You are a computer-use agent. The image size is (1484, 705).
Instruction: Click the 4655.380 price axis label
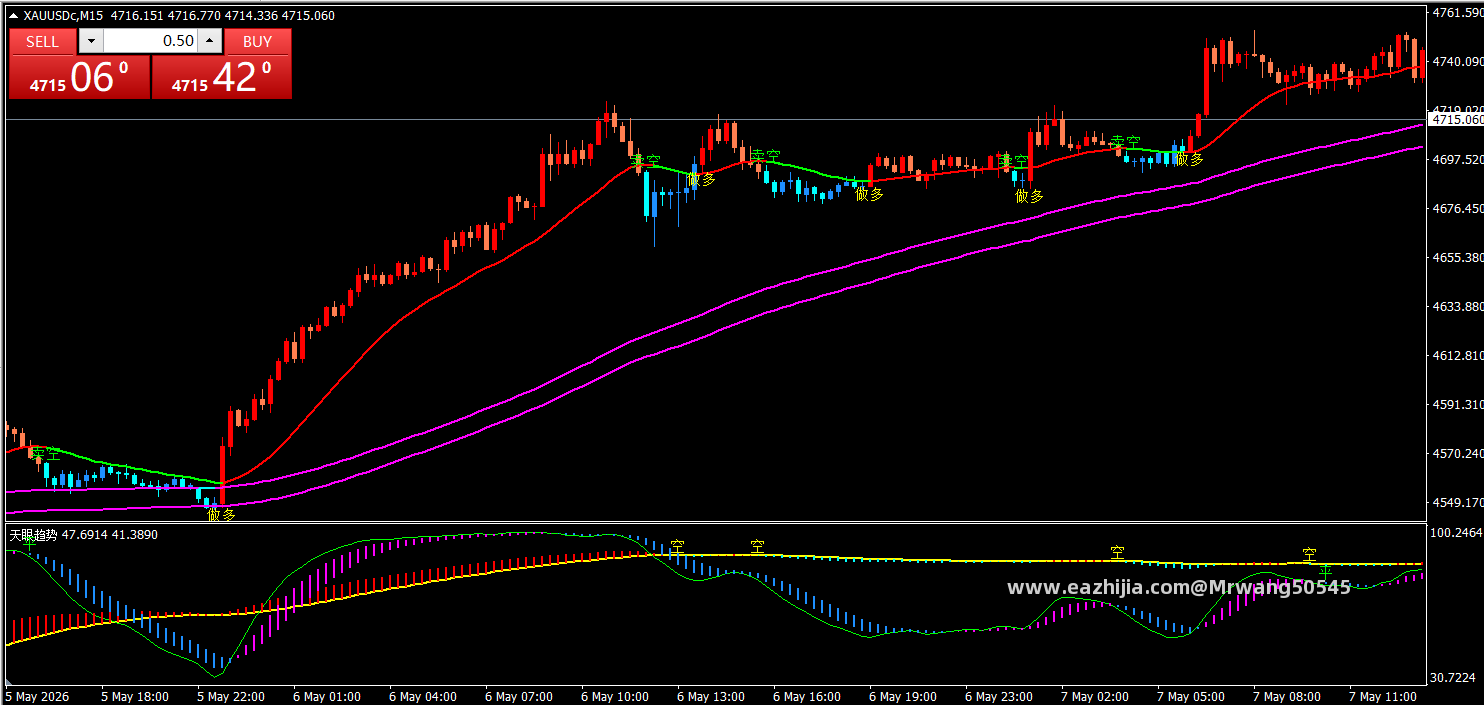(x=1458, y=258)
